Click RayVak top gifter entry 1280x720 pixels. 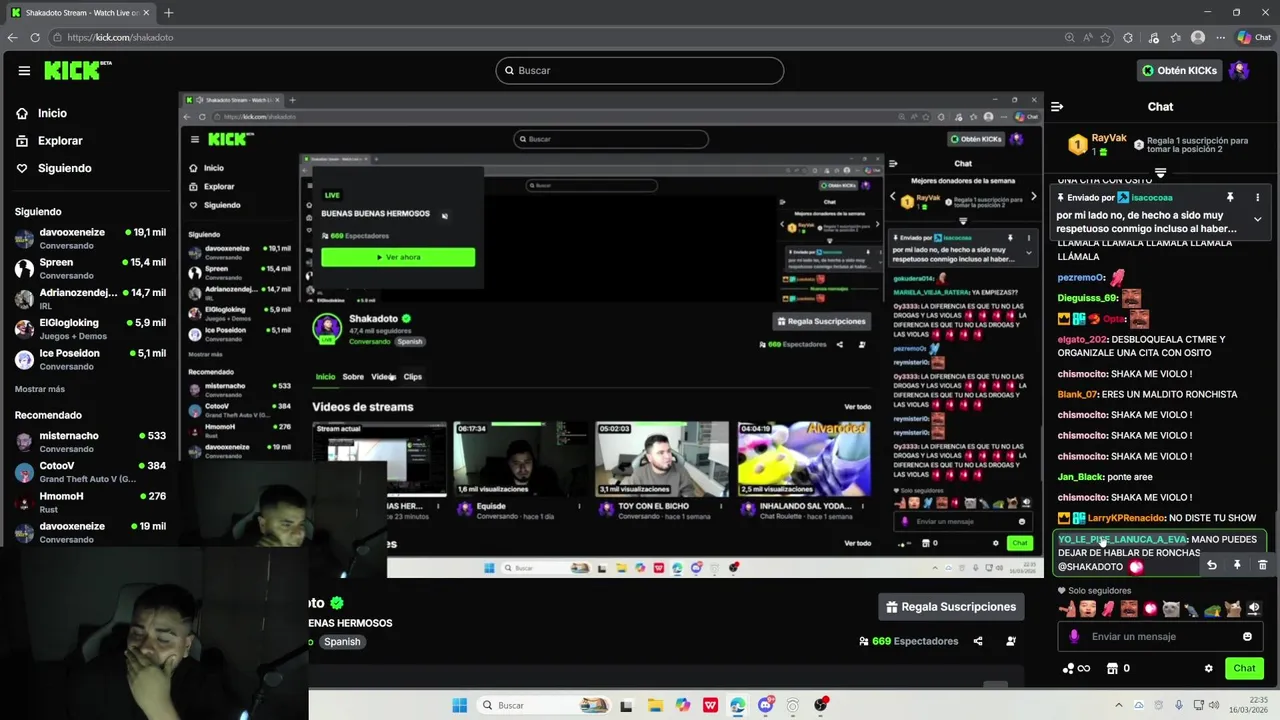coord(1096,145)
